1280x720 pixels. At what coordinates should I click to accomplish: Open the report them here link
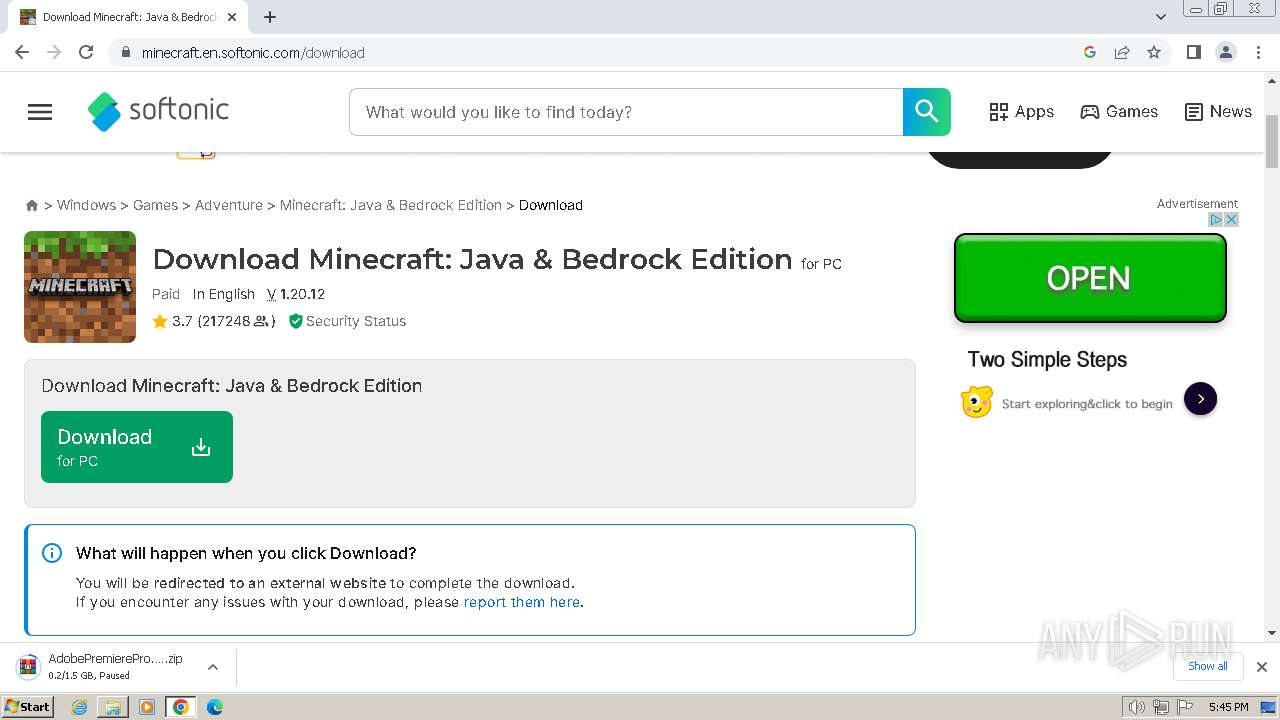pos(522,602)
